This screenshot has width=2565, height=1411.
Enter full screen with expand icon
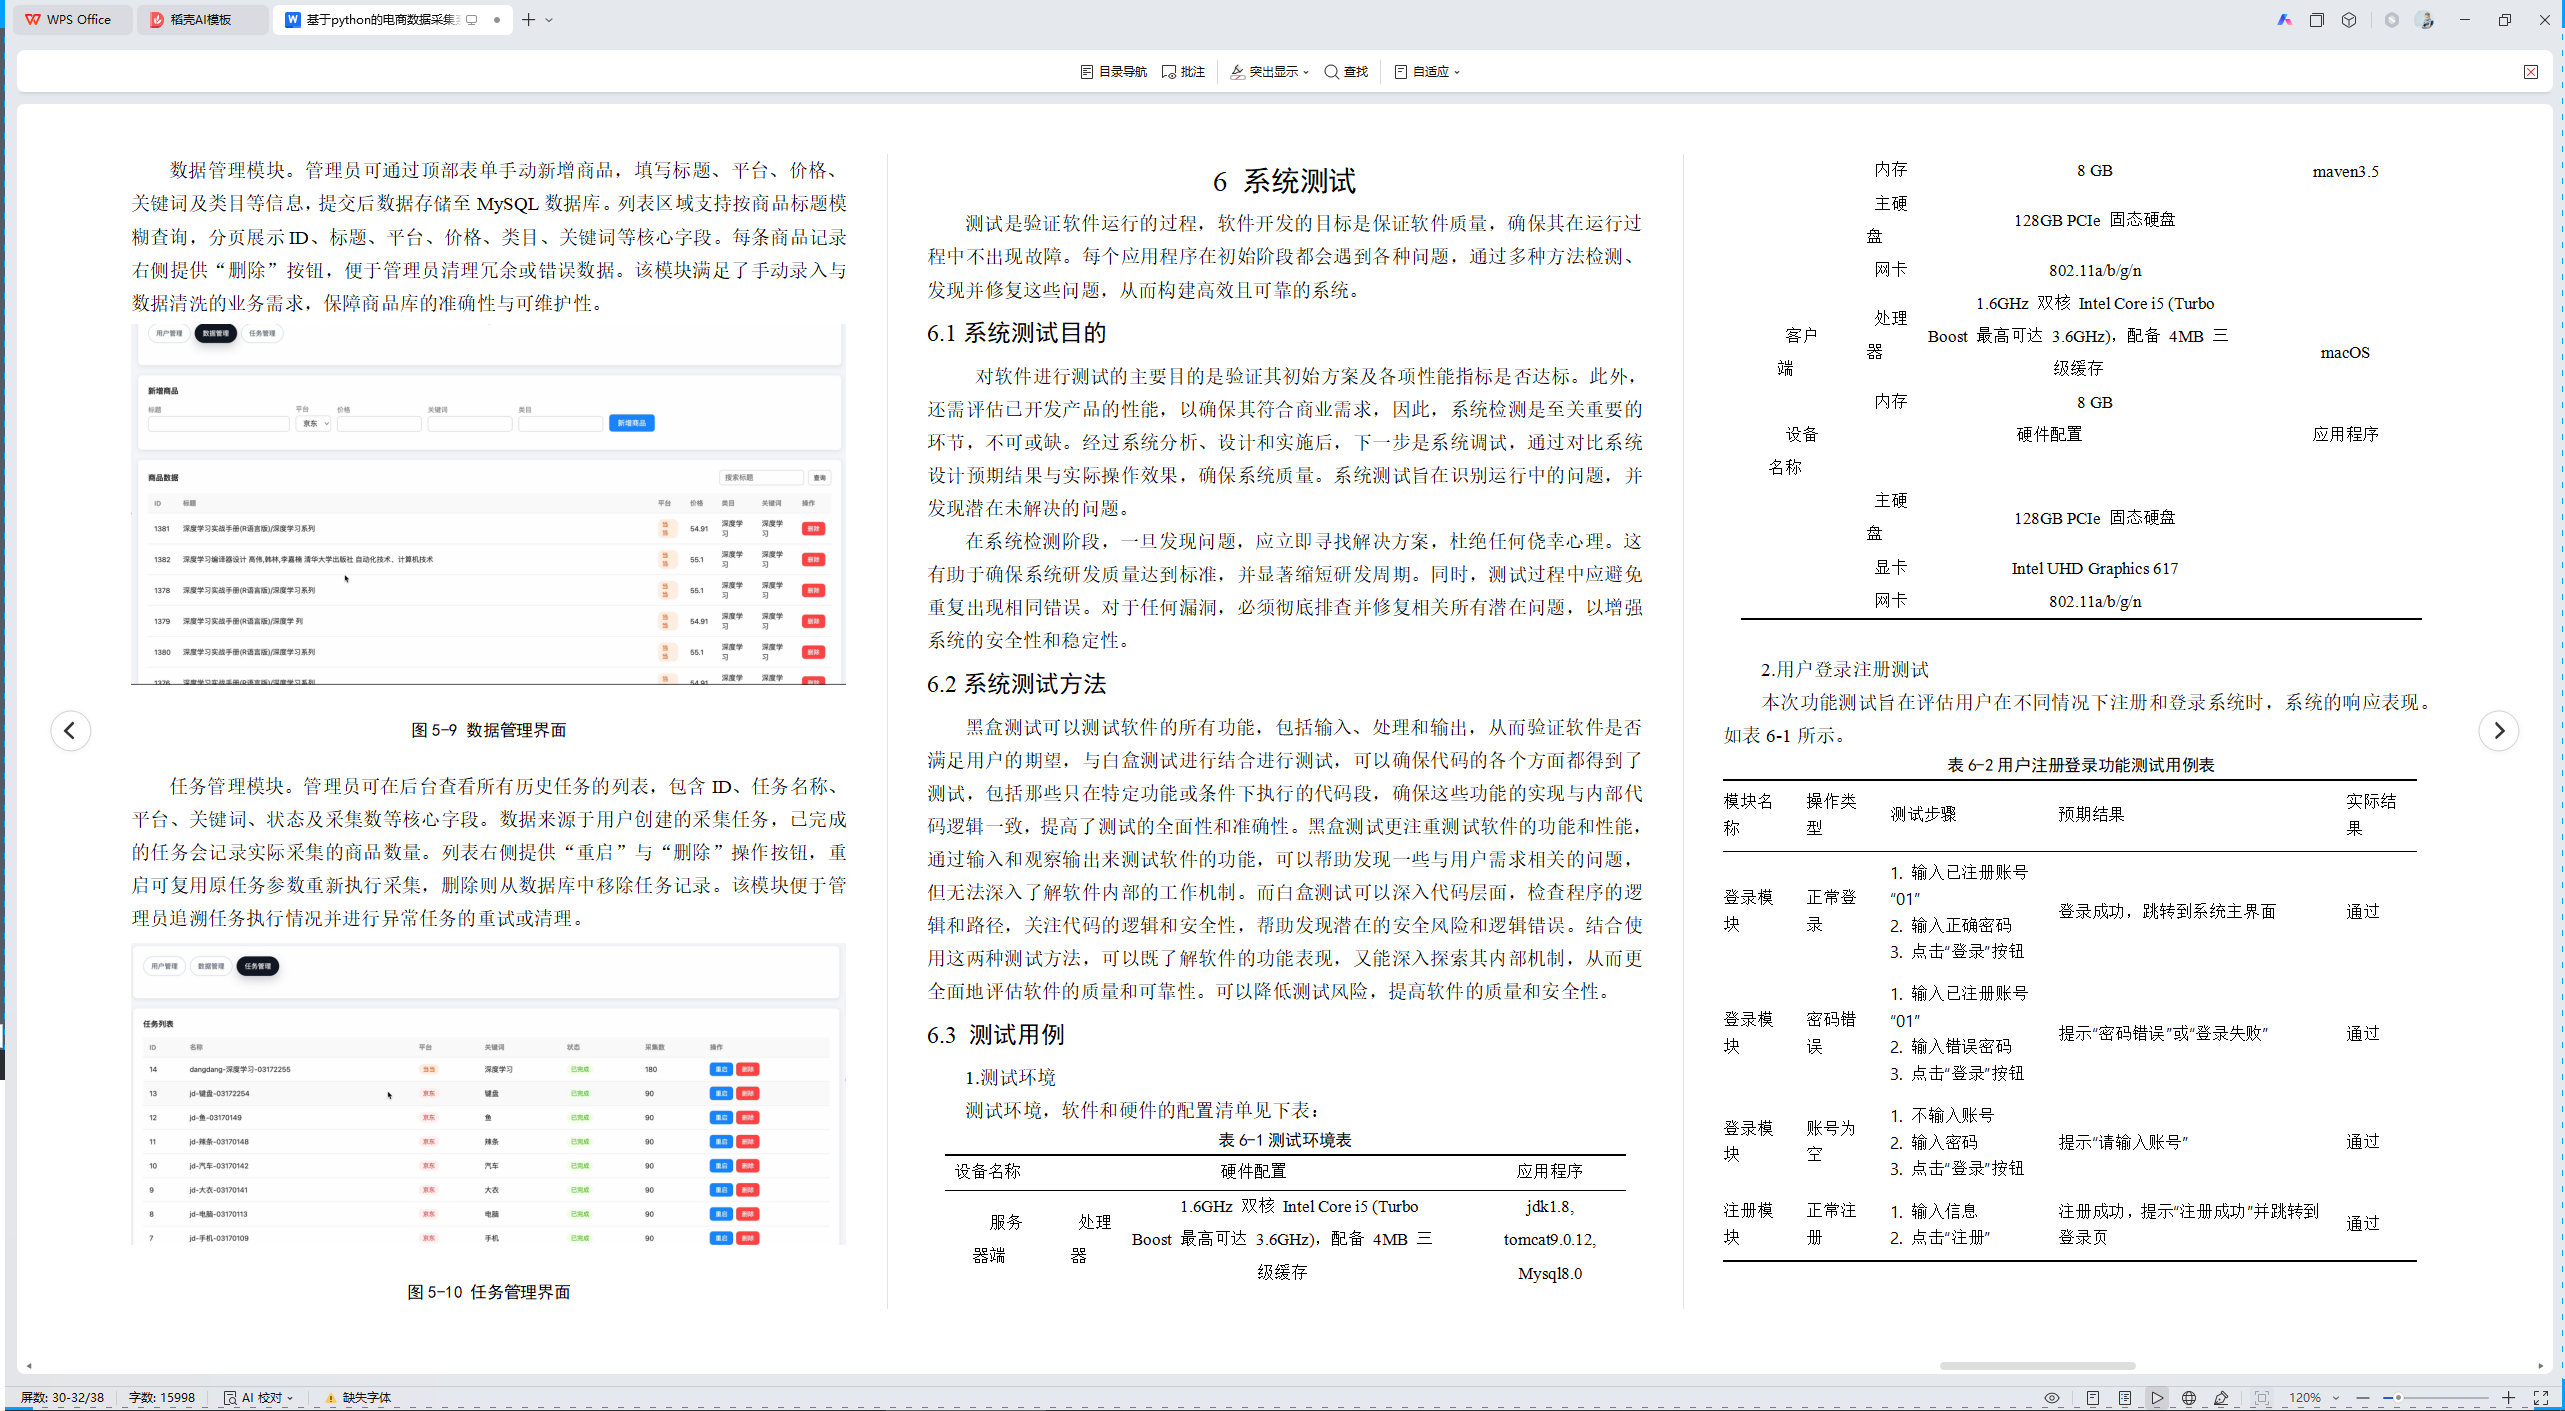coord(2540,1398)
